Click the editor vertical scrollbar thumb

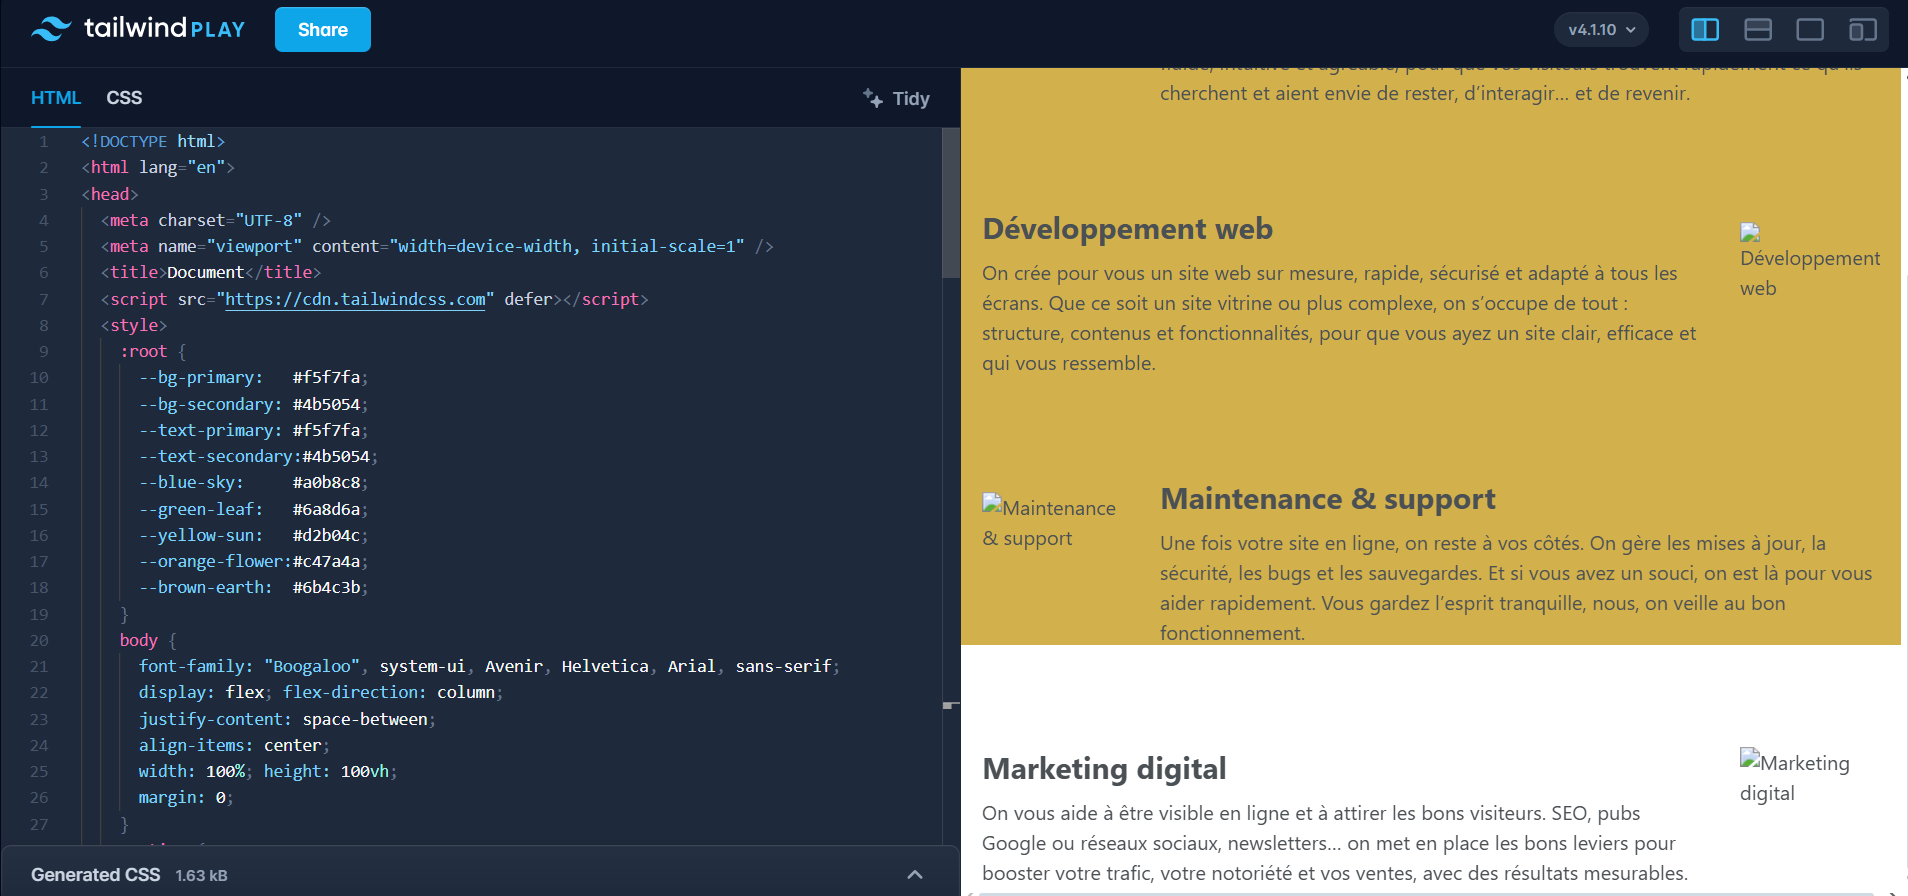point(950,205)
